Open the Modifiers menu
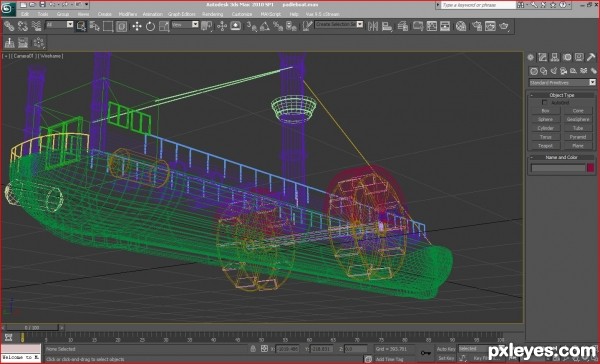The image size is (600, 364). pos(128,14)
